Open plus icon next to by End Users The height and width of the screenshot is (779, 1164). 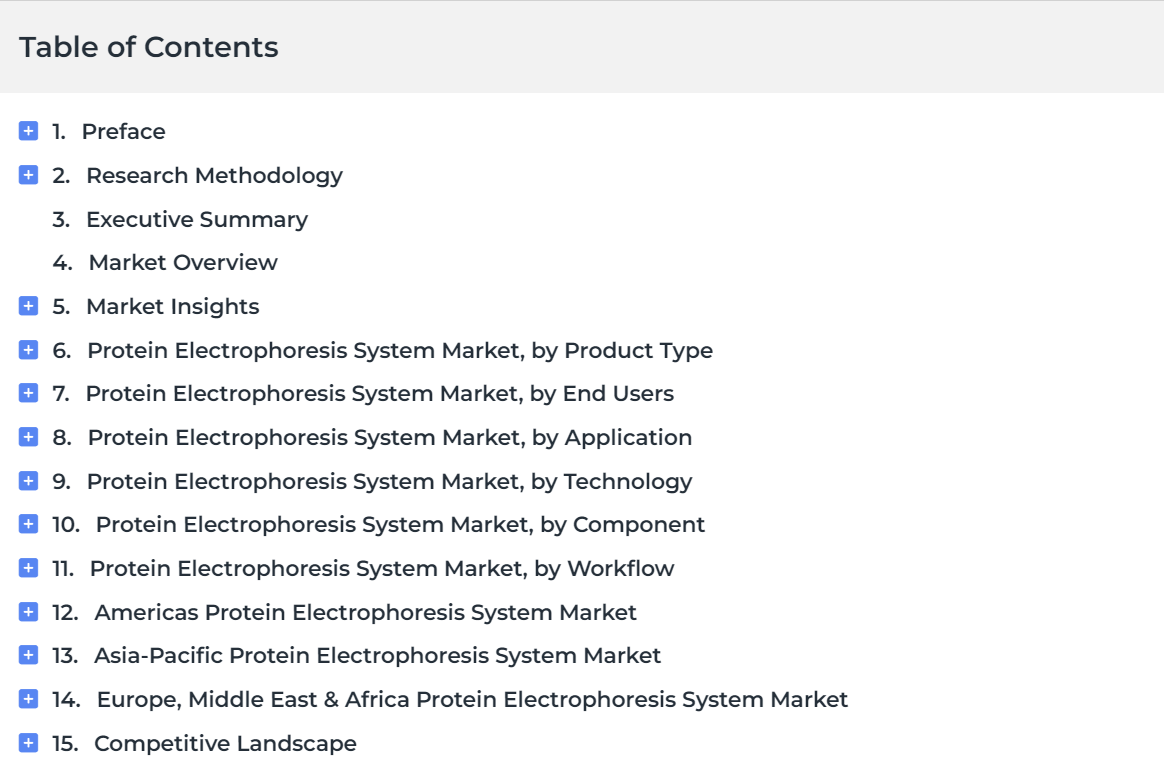(28, 393)
